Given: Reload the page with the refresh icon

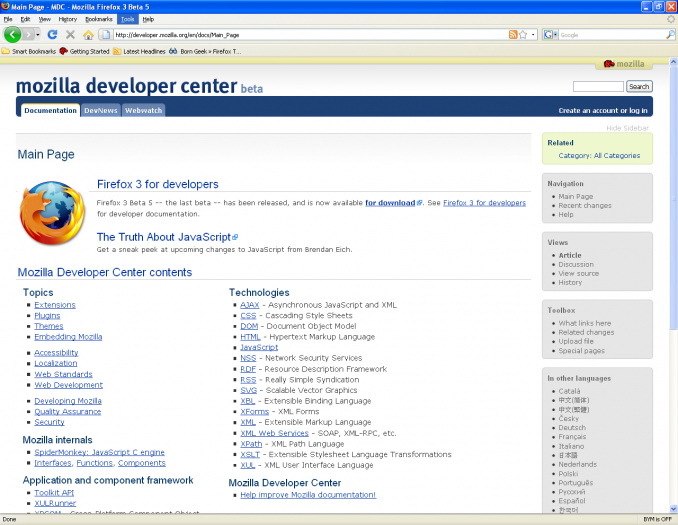Looking at the screenshot, I should point(52,35).
